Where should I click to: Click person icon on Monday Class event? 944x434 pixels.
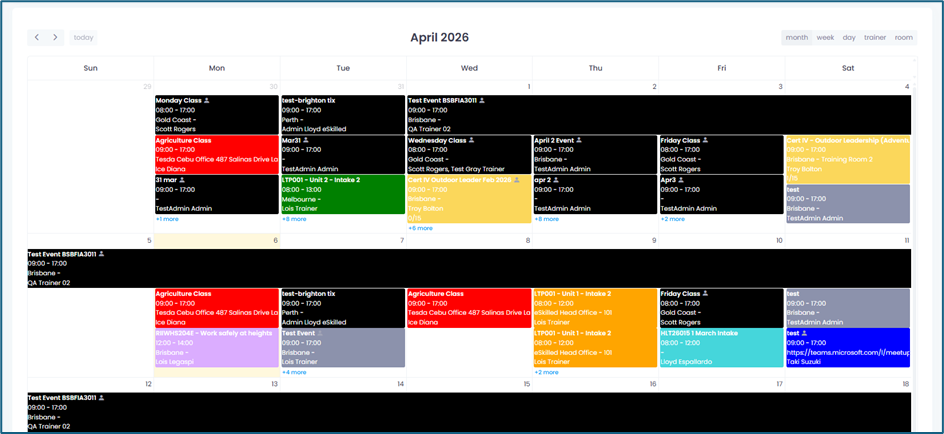207,101
